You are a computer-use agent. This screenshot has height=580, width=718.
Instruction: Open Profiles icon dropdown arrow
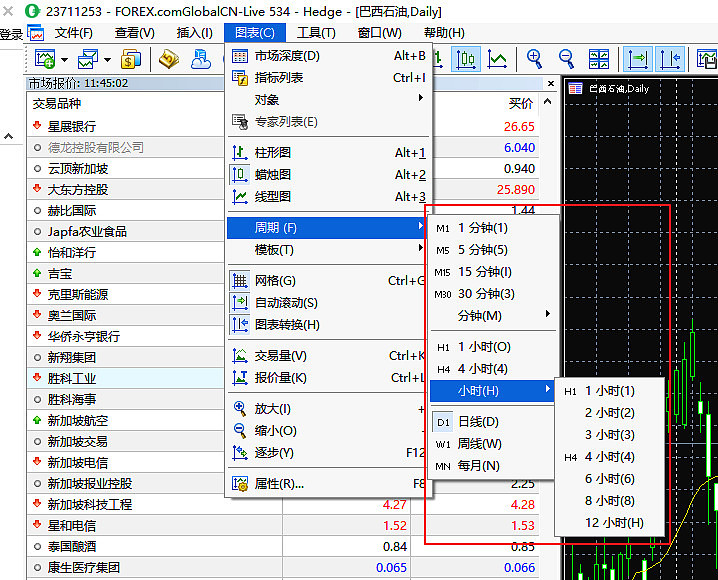[107, 60]
